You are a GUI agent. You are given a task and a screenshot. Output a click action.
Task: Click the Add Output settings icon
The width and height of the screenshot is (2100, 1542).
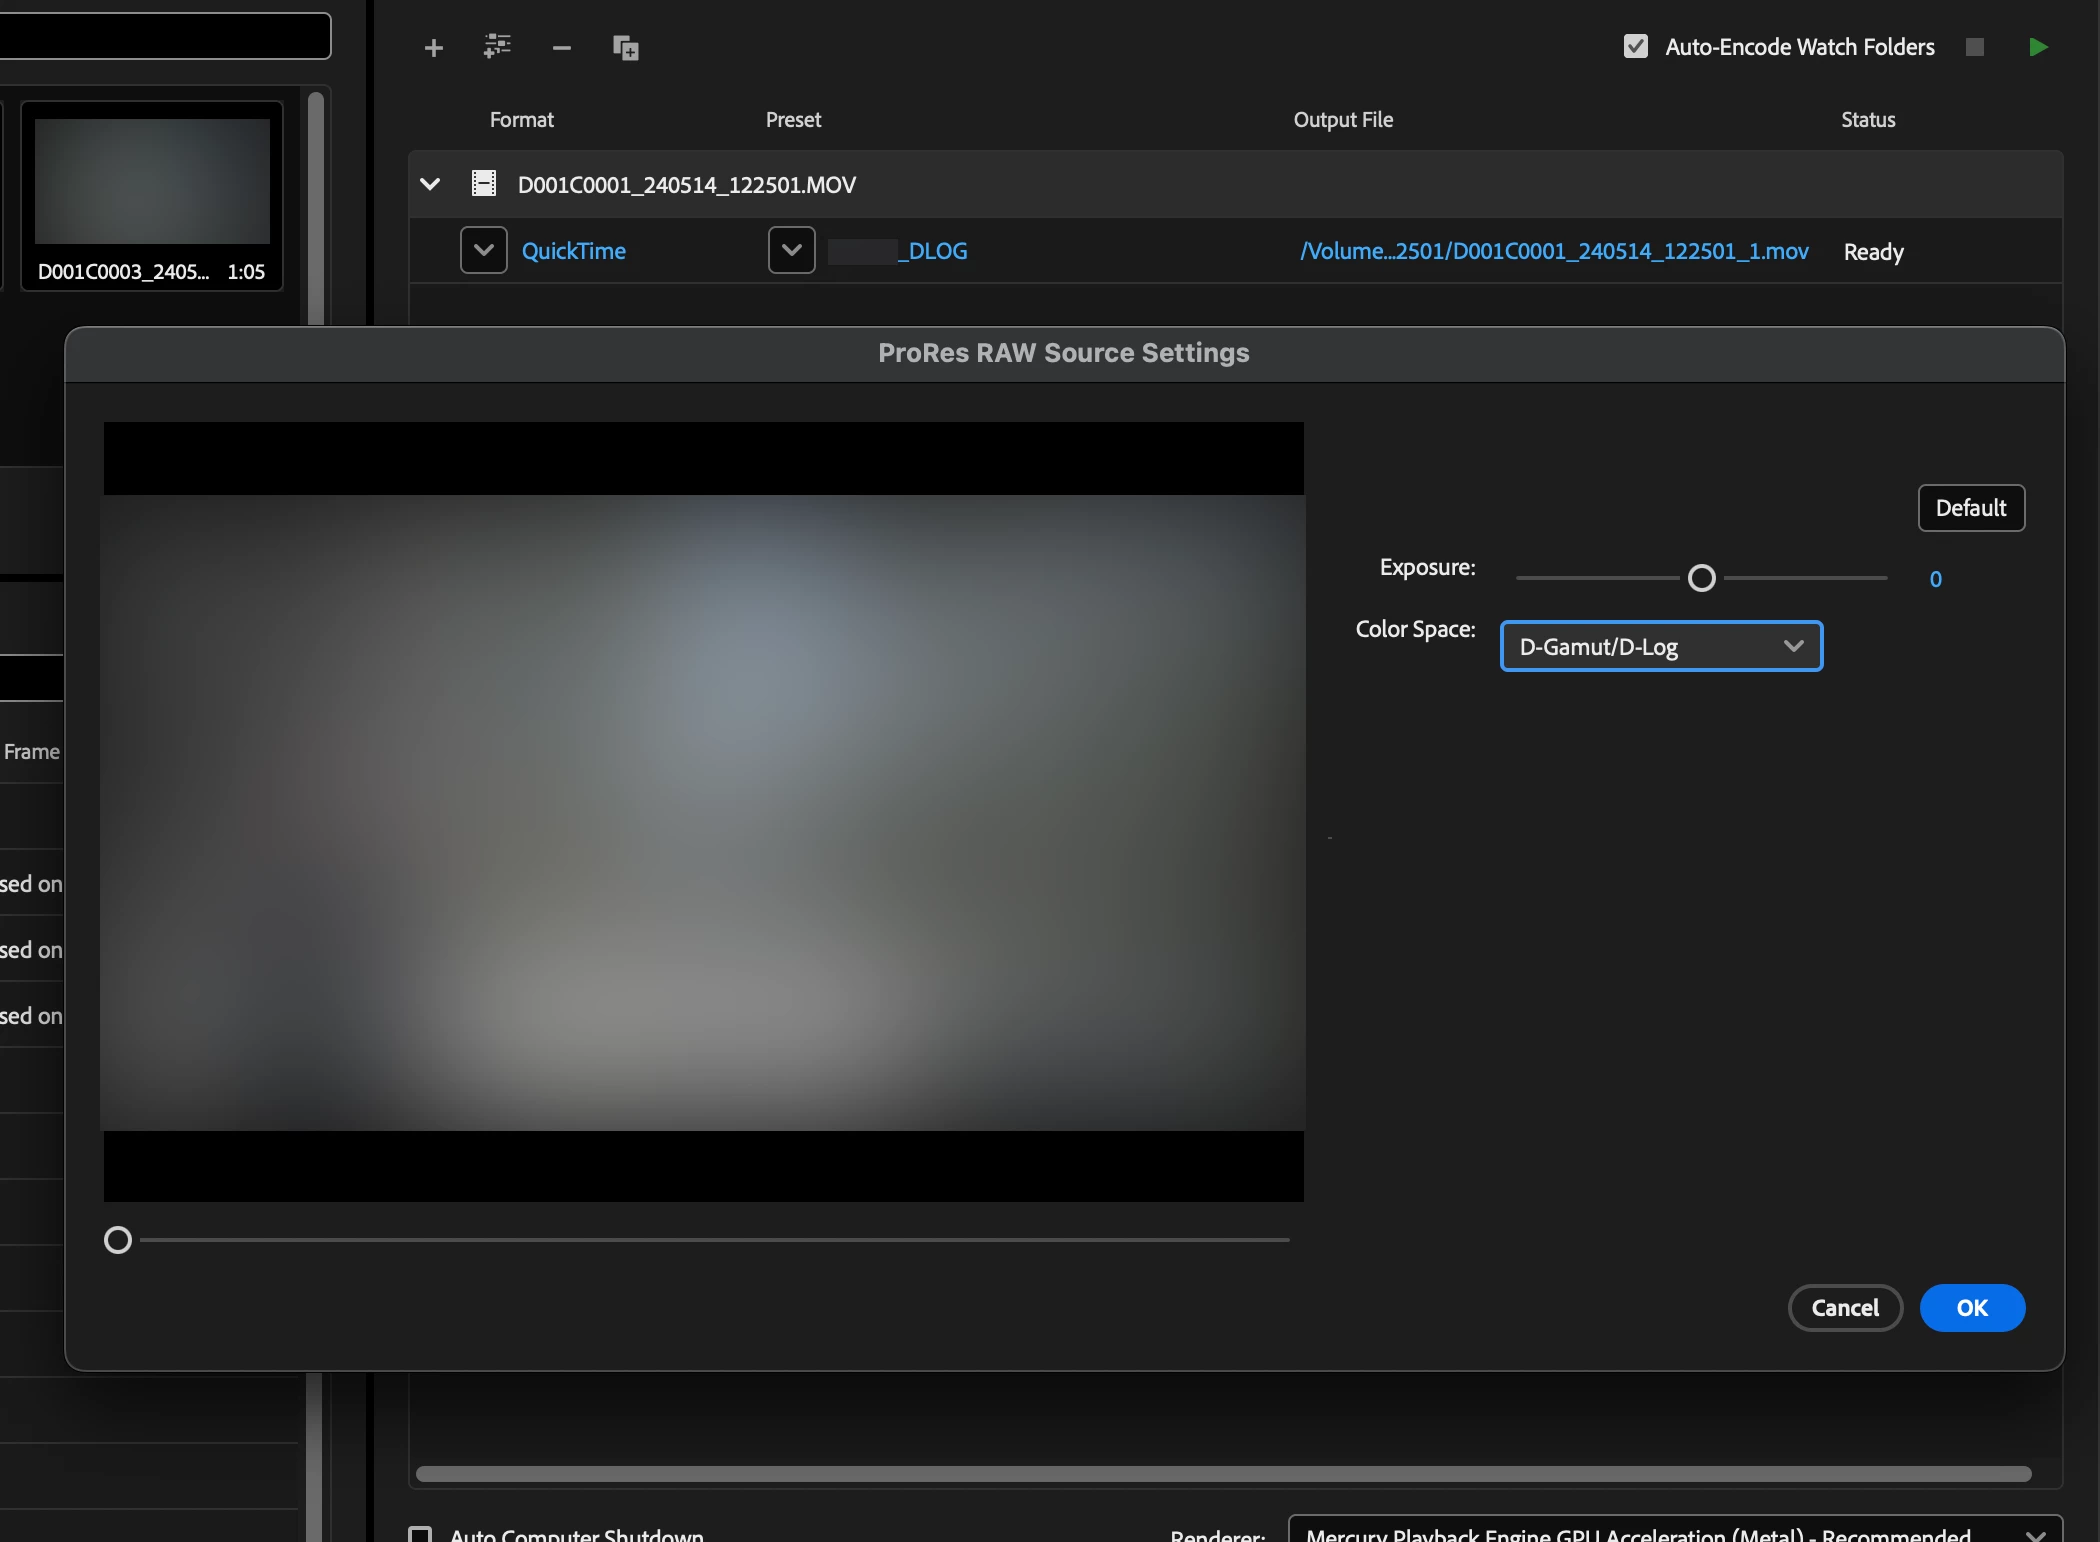[497, 46]
